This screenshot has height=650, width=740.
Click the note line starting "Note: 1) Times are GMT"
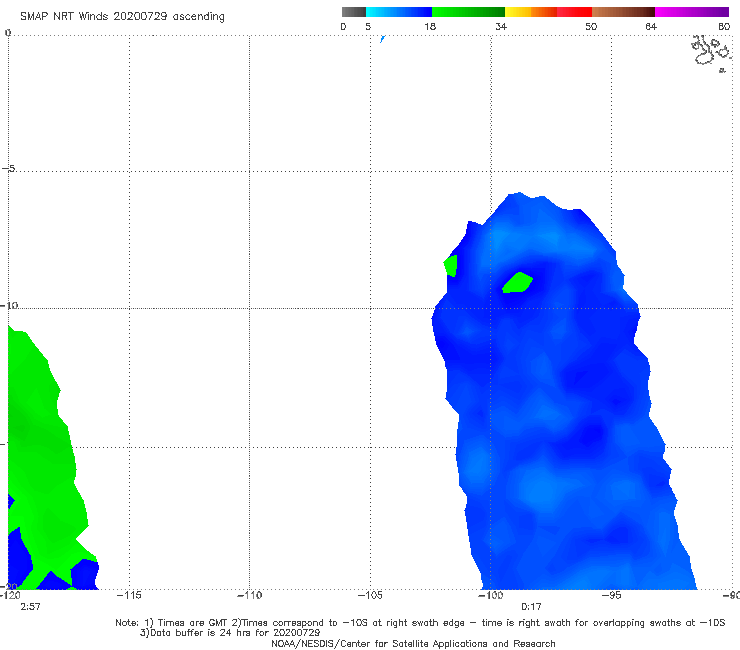(x=420, y=623)
